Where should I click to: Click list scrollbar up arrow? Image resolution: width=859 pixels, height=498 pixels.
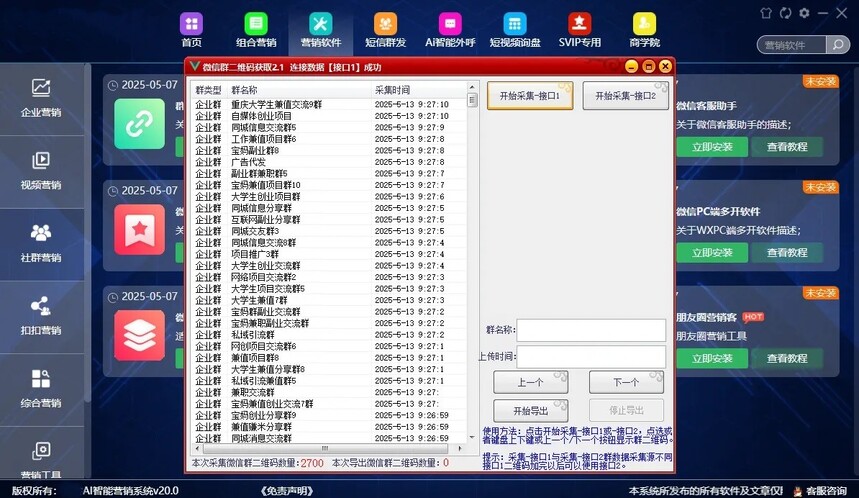click(472, 87)
